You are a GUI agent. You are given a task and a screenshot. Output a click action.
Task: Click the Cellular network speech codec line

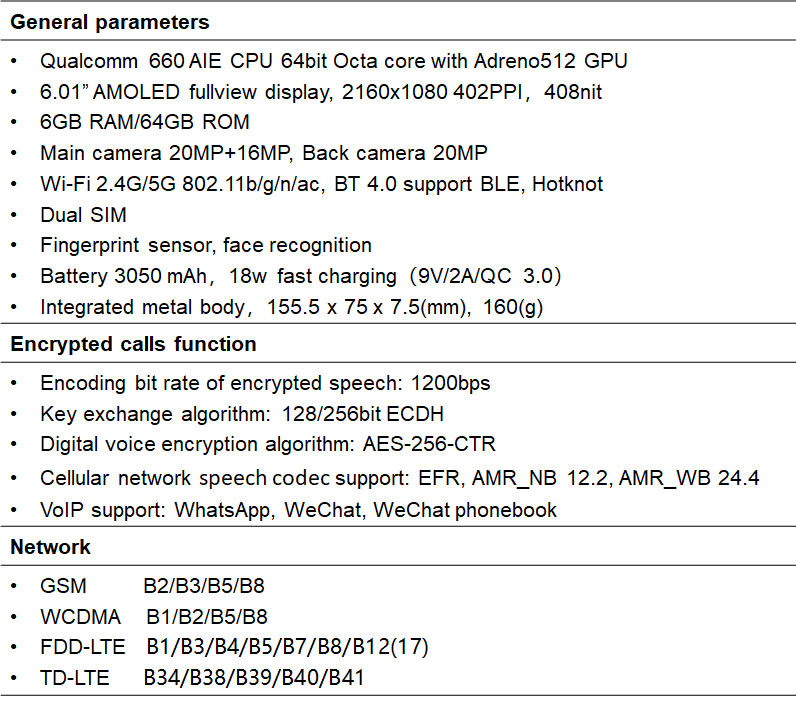click(400, 478)
